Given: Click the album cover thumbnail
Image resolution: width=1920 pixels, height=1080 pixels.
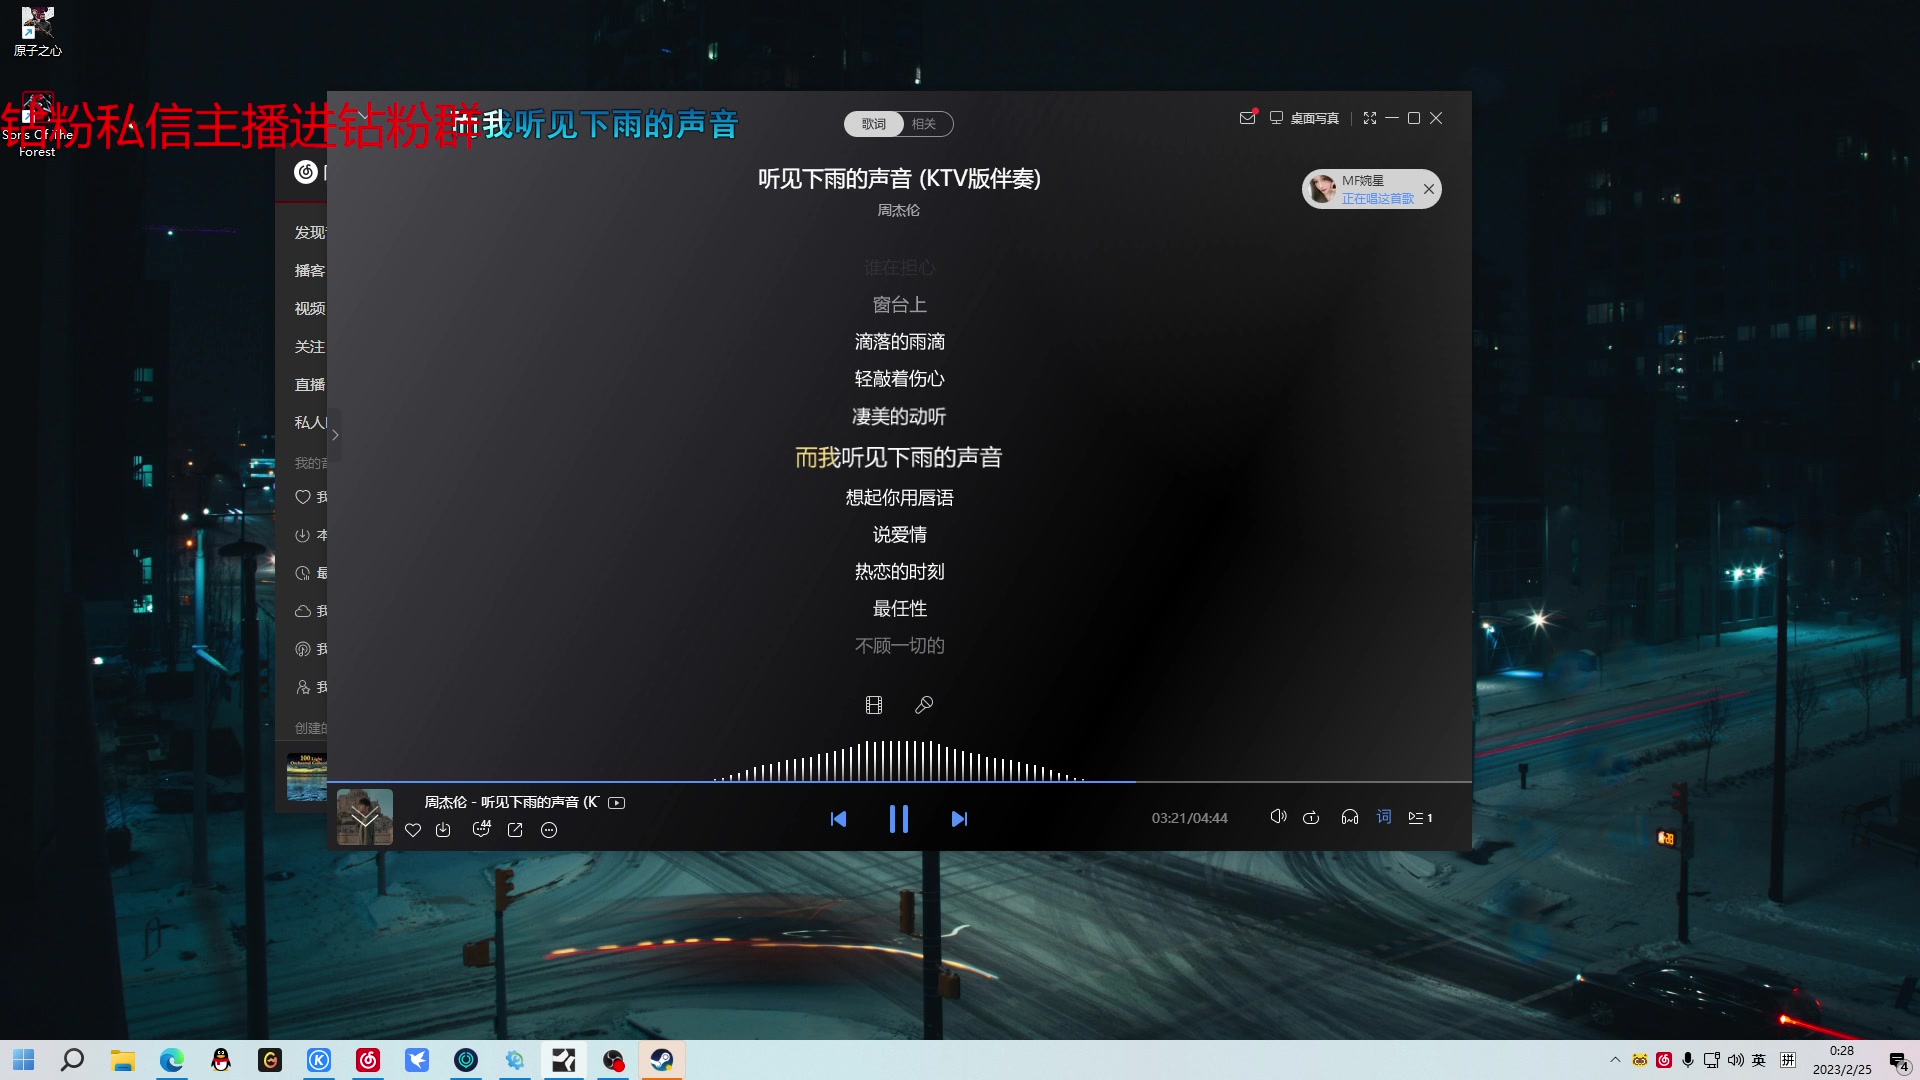Looking at the screenshot, I should click(x=364, y=817).
